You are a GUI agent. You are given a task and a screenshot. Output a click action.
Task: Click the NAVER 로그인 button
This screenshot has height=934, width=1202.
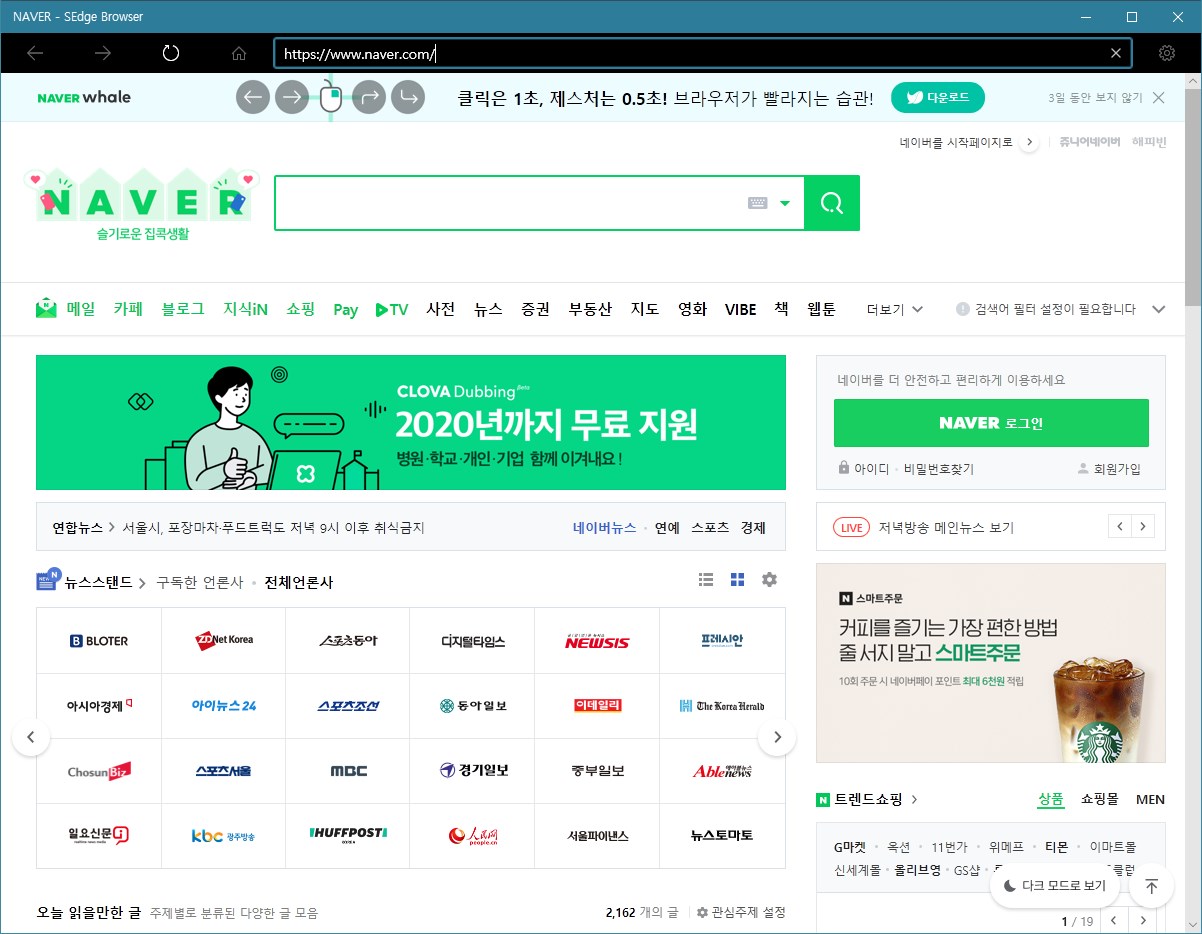click(991, 423)
